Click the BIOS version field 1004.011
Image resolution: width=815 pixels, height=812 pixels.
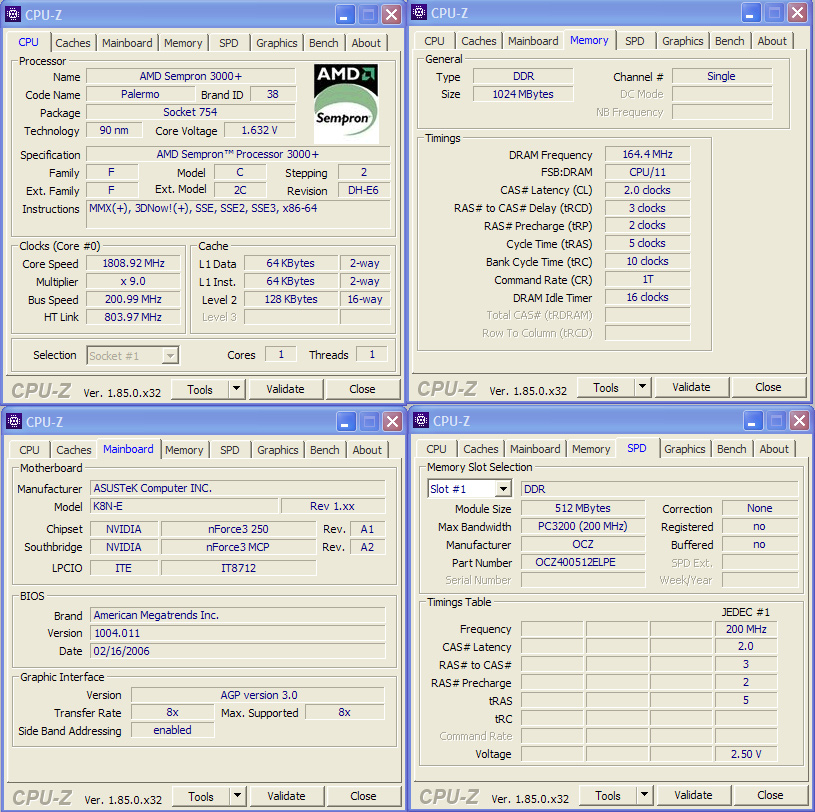tap(238, 633)
